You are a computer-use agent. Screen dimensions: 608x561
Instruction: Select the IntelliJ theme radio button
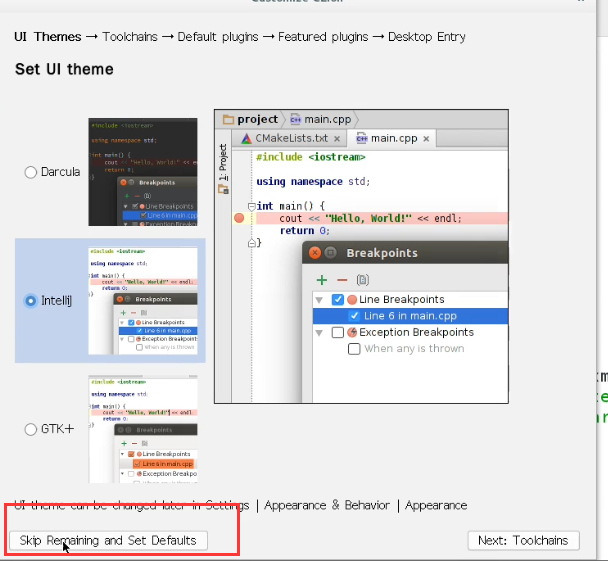30,300
